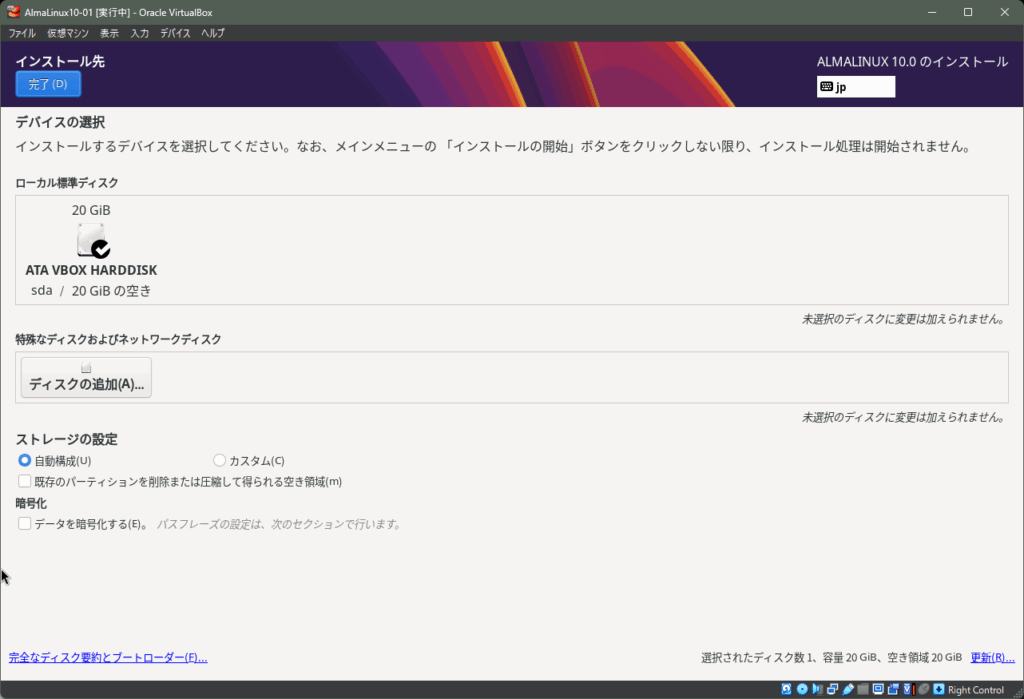The height and width of the screenshot is (699, 1024).
Task: Click the ALMALINUX 10.0 のインストール title
Action: tap(912, 62)
